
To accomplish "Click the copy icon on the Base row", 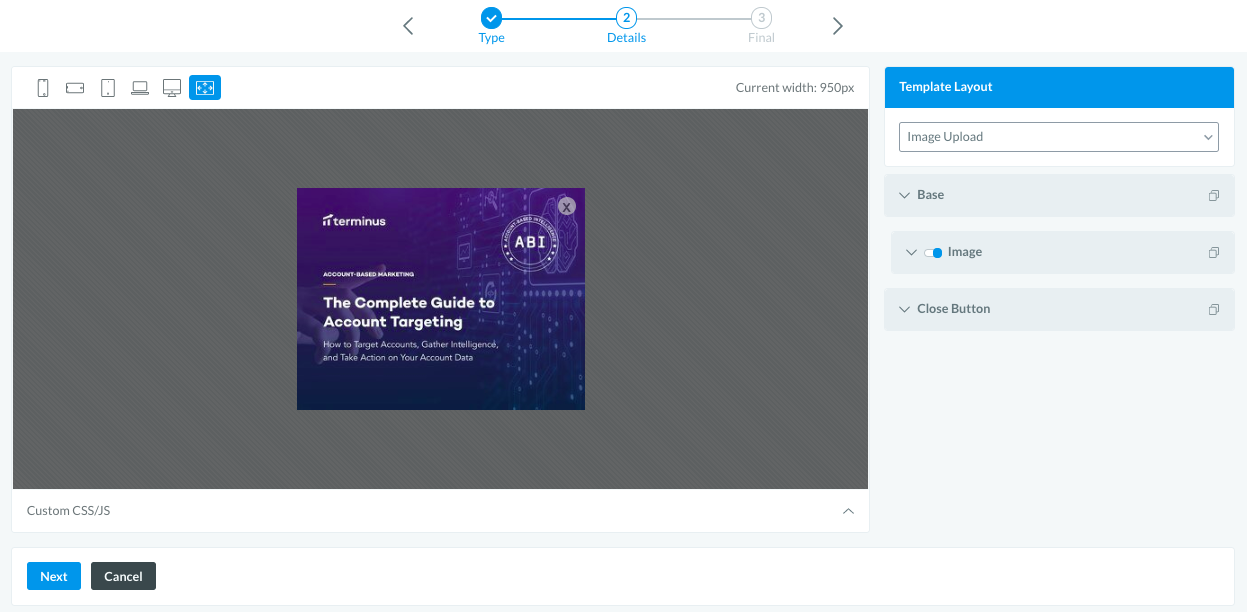I will pyautogui.click(x=1214, y=196).
